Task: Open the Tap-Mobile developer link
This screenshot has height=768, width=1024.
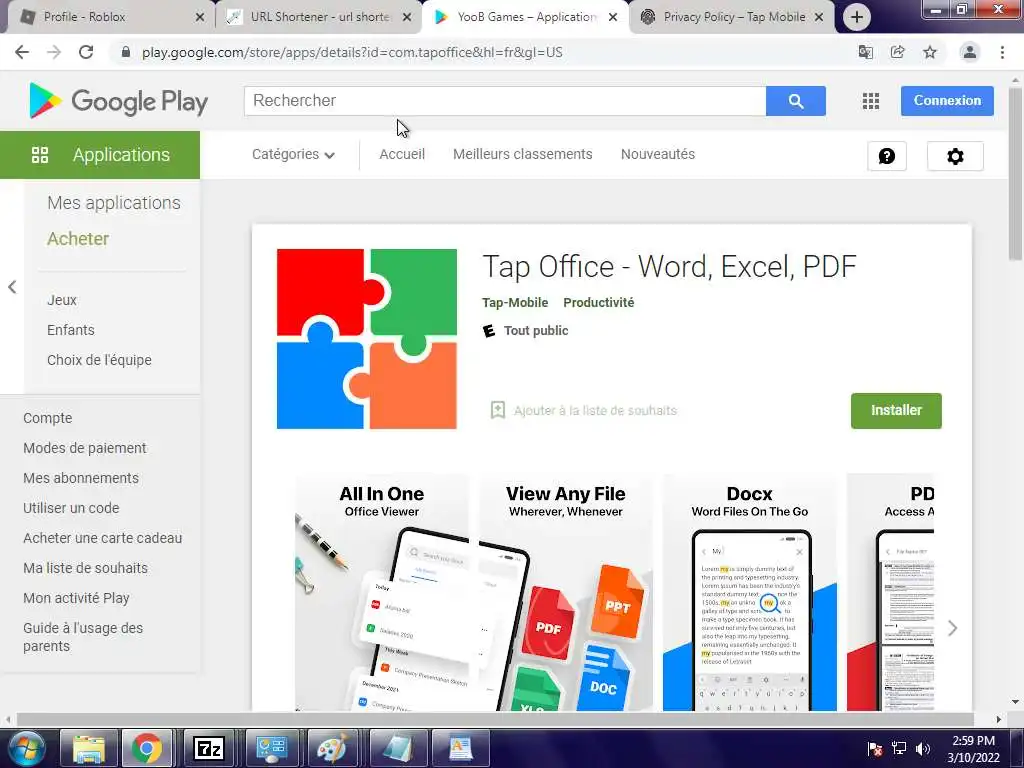Action: (515, 302)
